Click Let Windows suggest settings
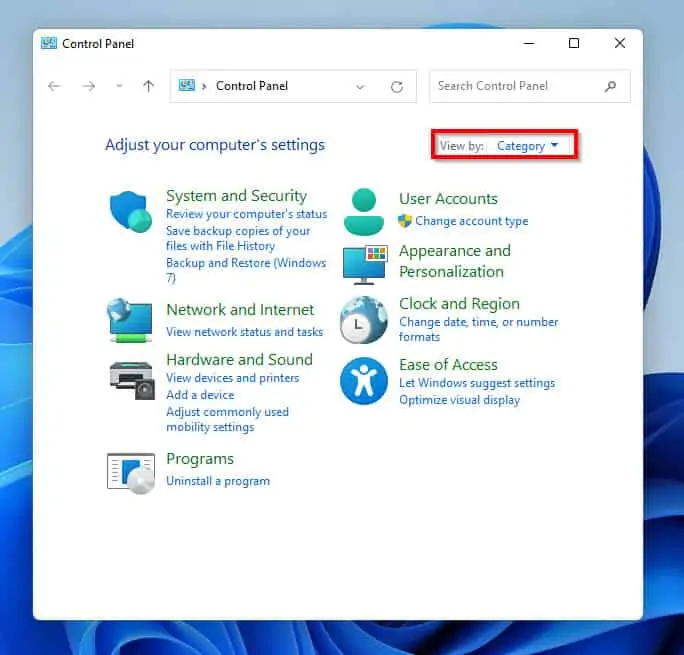This screenshot has height=655, width=684. pos(477,383)
